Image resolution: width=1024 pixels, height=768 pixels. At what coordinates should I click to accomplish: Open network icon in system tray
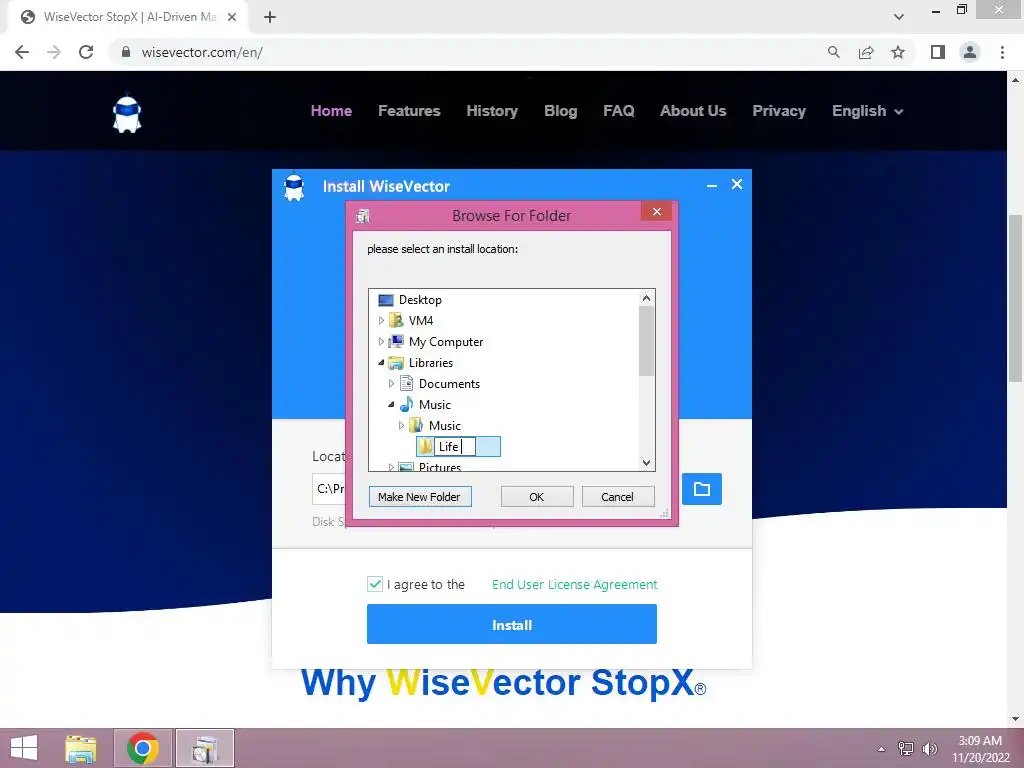[x=906, y=748]
